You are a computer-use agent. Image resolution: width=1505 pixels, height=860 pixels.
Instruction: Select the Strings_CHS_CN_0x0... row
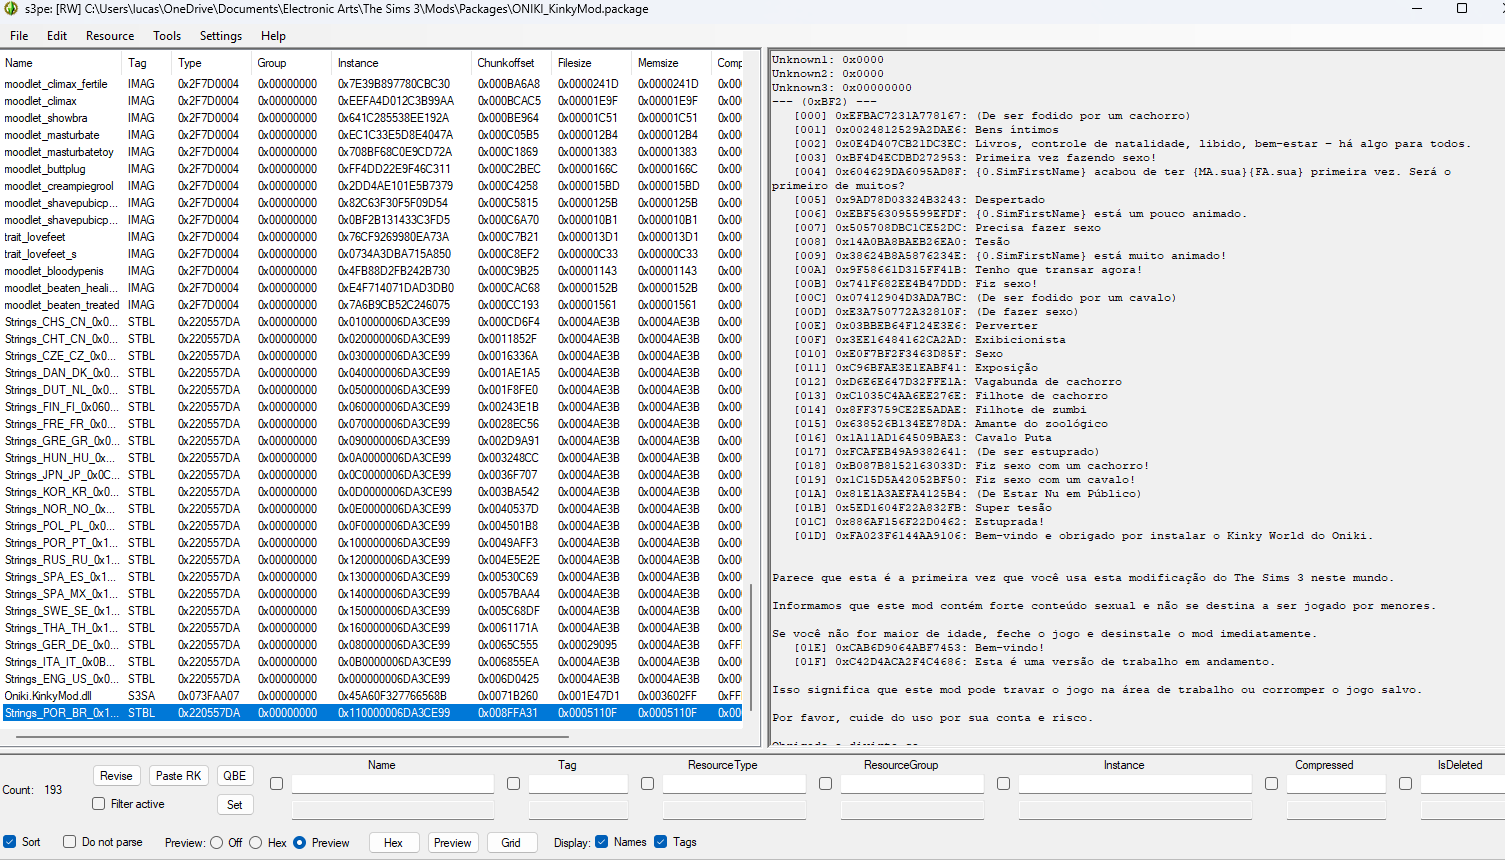click(x=372, y=322)
